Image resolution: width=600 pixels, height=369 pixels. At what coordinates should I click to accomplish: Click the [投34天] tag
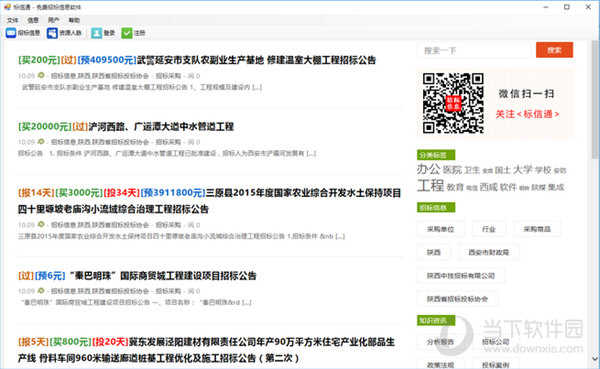tap(122, 193)
